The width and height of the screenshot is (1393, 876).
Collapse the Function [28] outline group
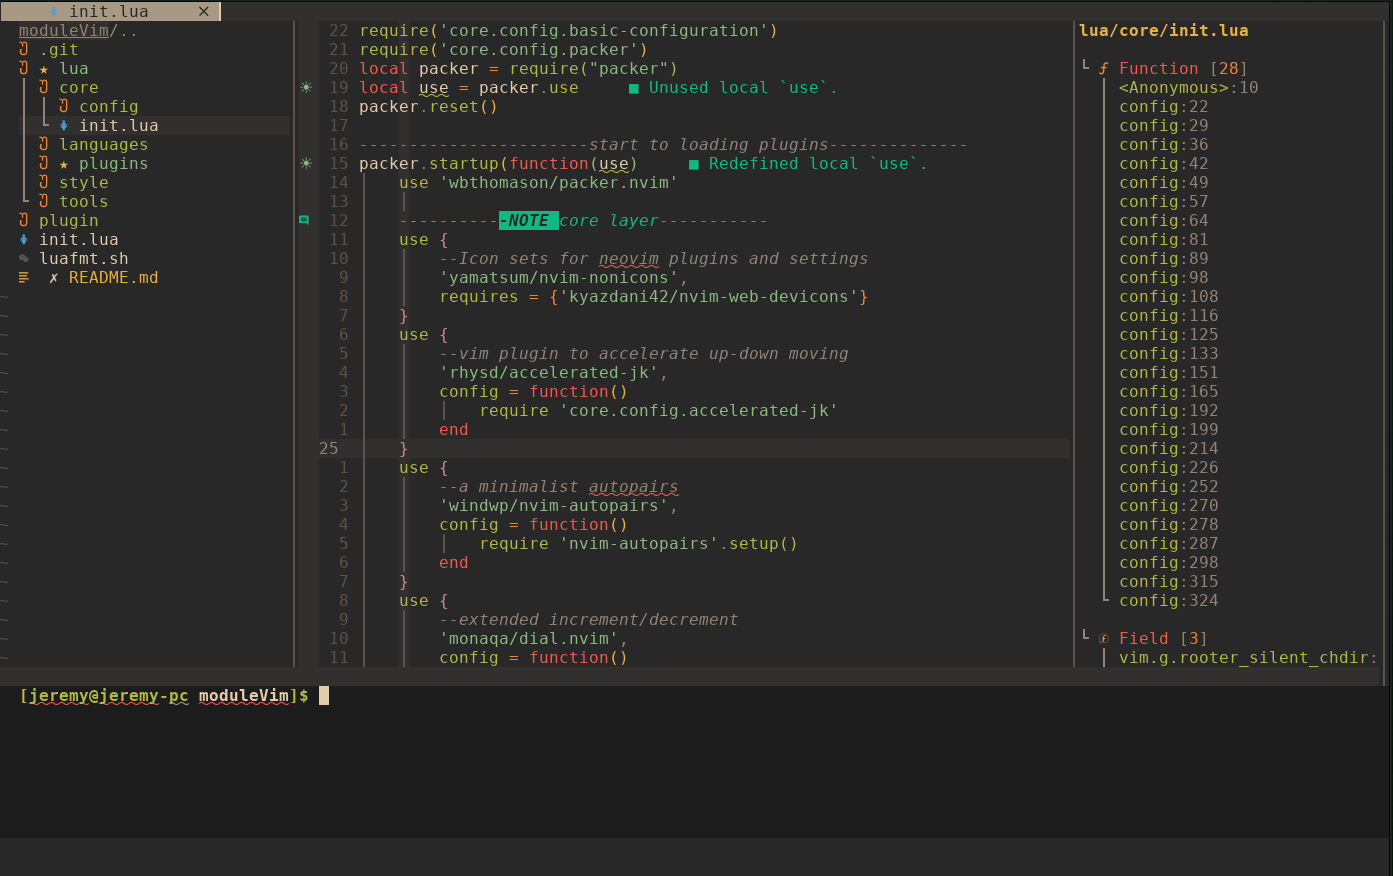[1086, 66]
